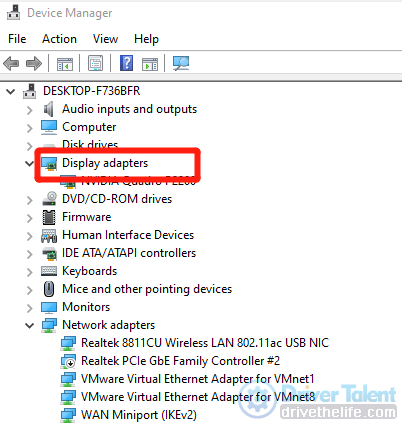The image size is (402, 424).
Task: Go back with the toolbar Back arrow
Action: coord(11,63)
